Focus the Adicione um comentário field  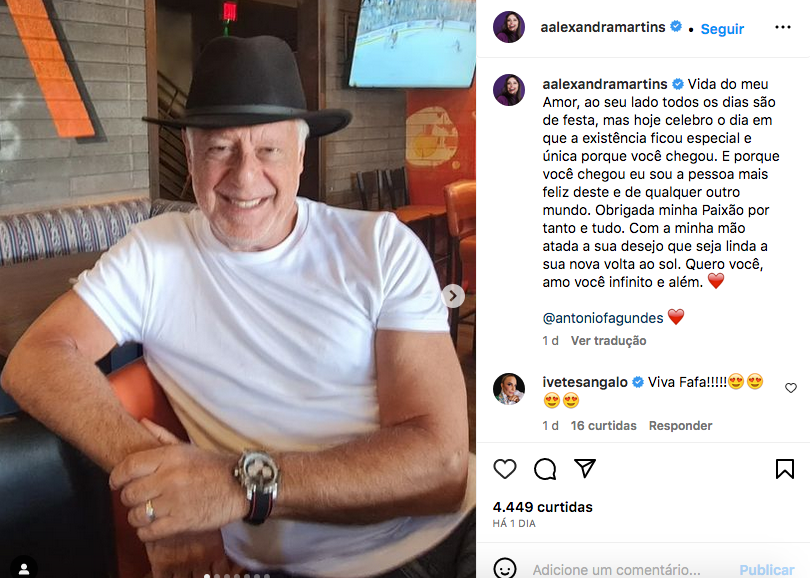pyautogui.click(x=616, y=570)
